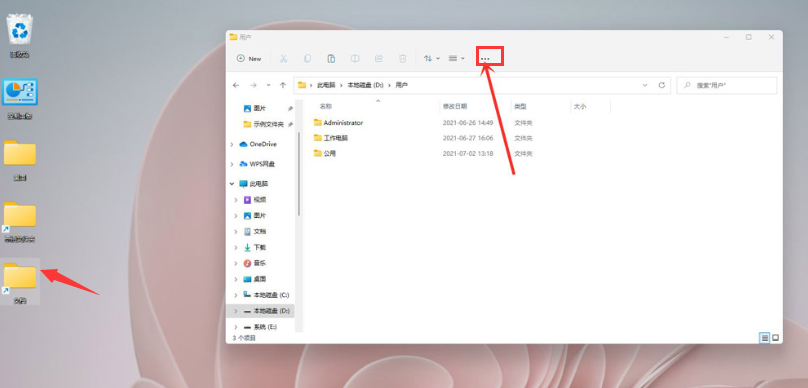
Task: Expand the 本地磁盘 (C:) tree node
Action: pyautogui.click(x=236, y=295)
